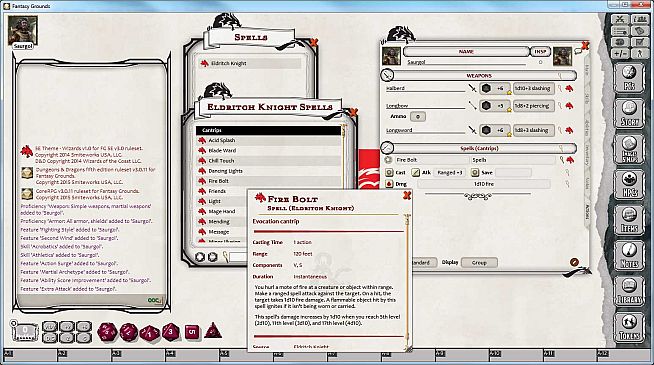
Task: Pick up the d8 die
Action: point(171,332)
